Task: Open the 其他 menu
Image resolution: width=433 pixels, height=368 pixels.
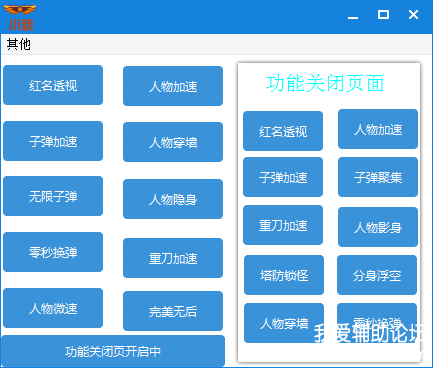Action: click(x=19, y=44)
